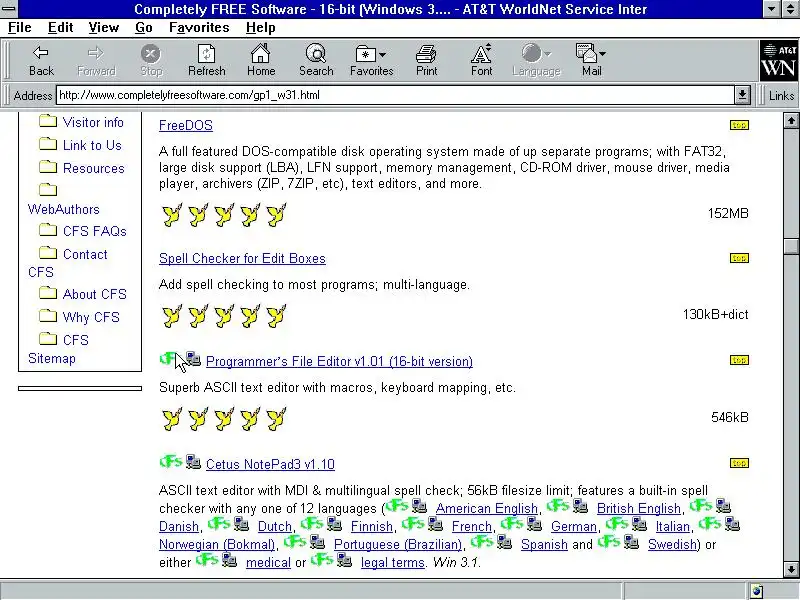This screenshot has height=600, width=800.
Task: Open the Favorites button dropdown arrow
Action: (x=383, y=54)
